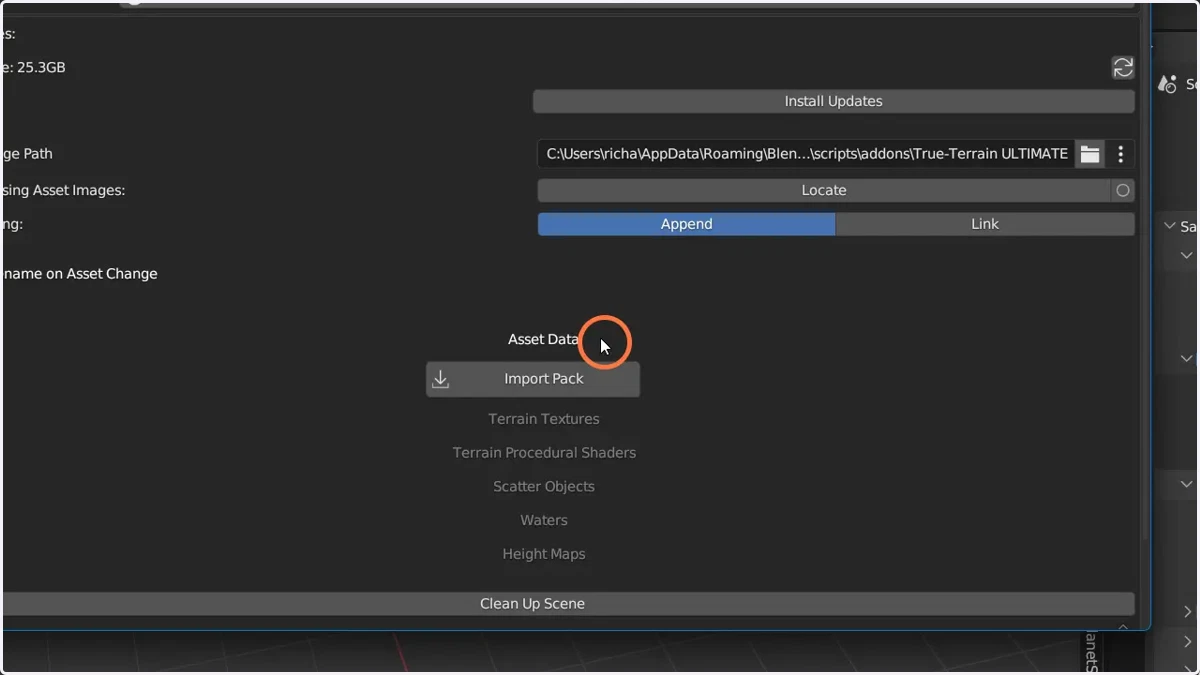This screenshot has width=1200, height=675.
Task: Click the 'name on Asset Change' option label
Action: pos(79,274)
